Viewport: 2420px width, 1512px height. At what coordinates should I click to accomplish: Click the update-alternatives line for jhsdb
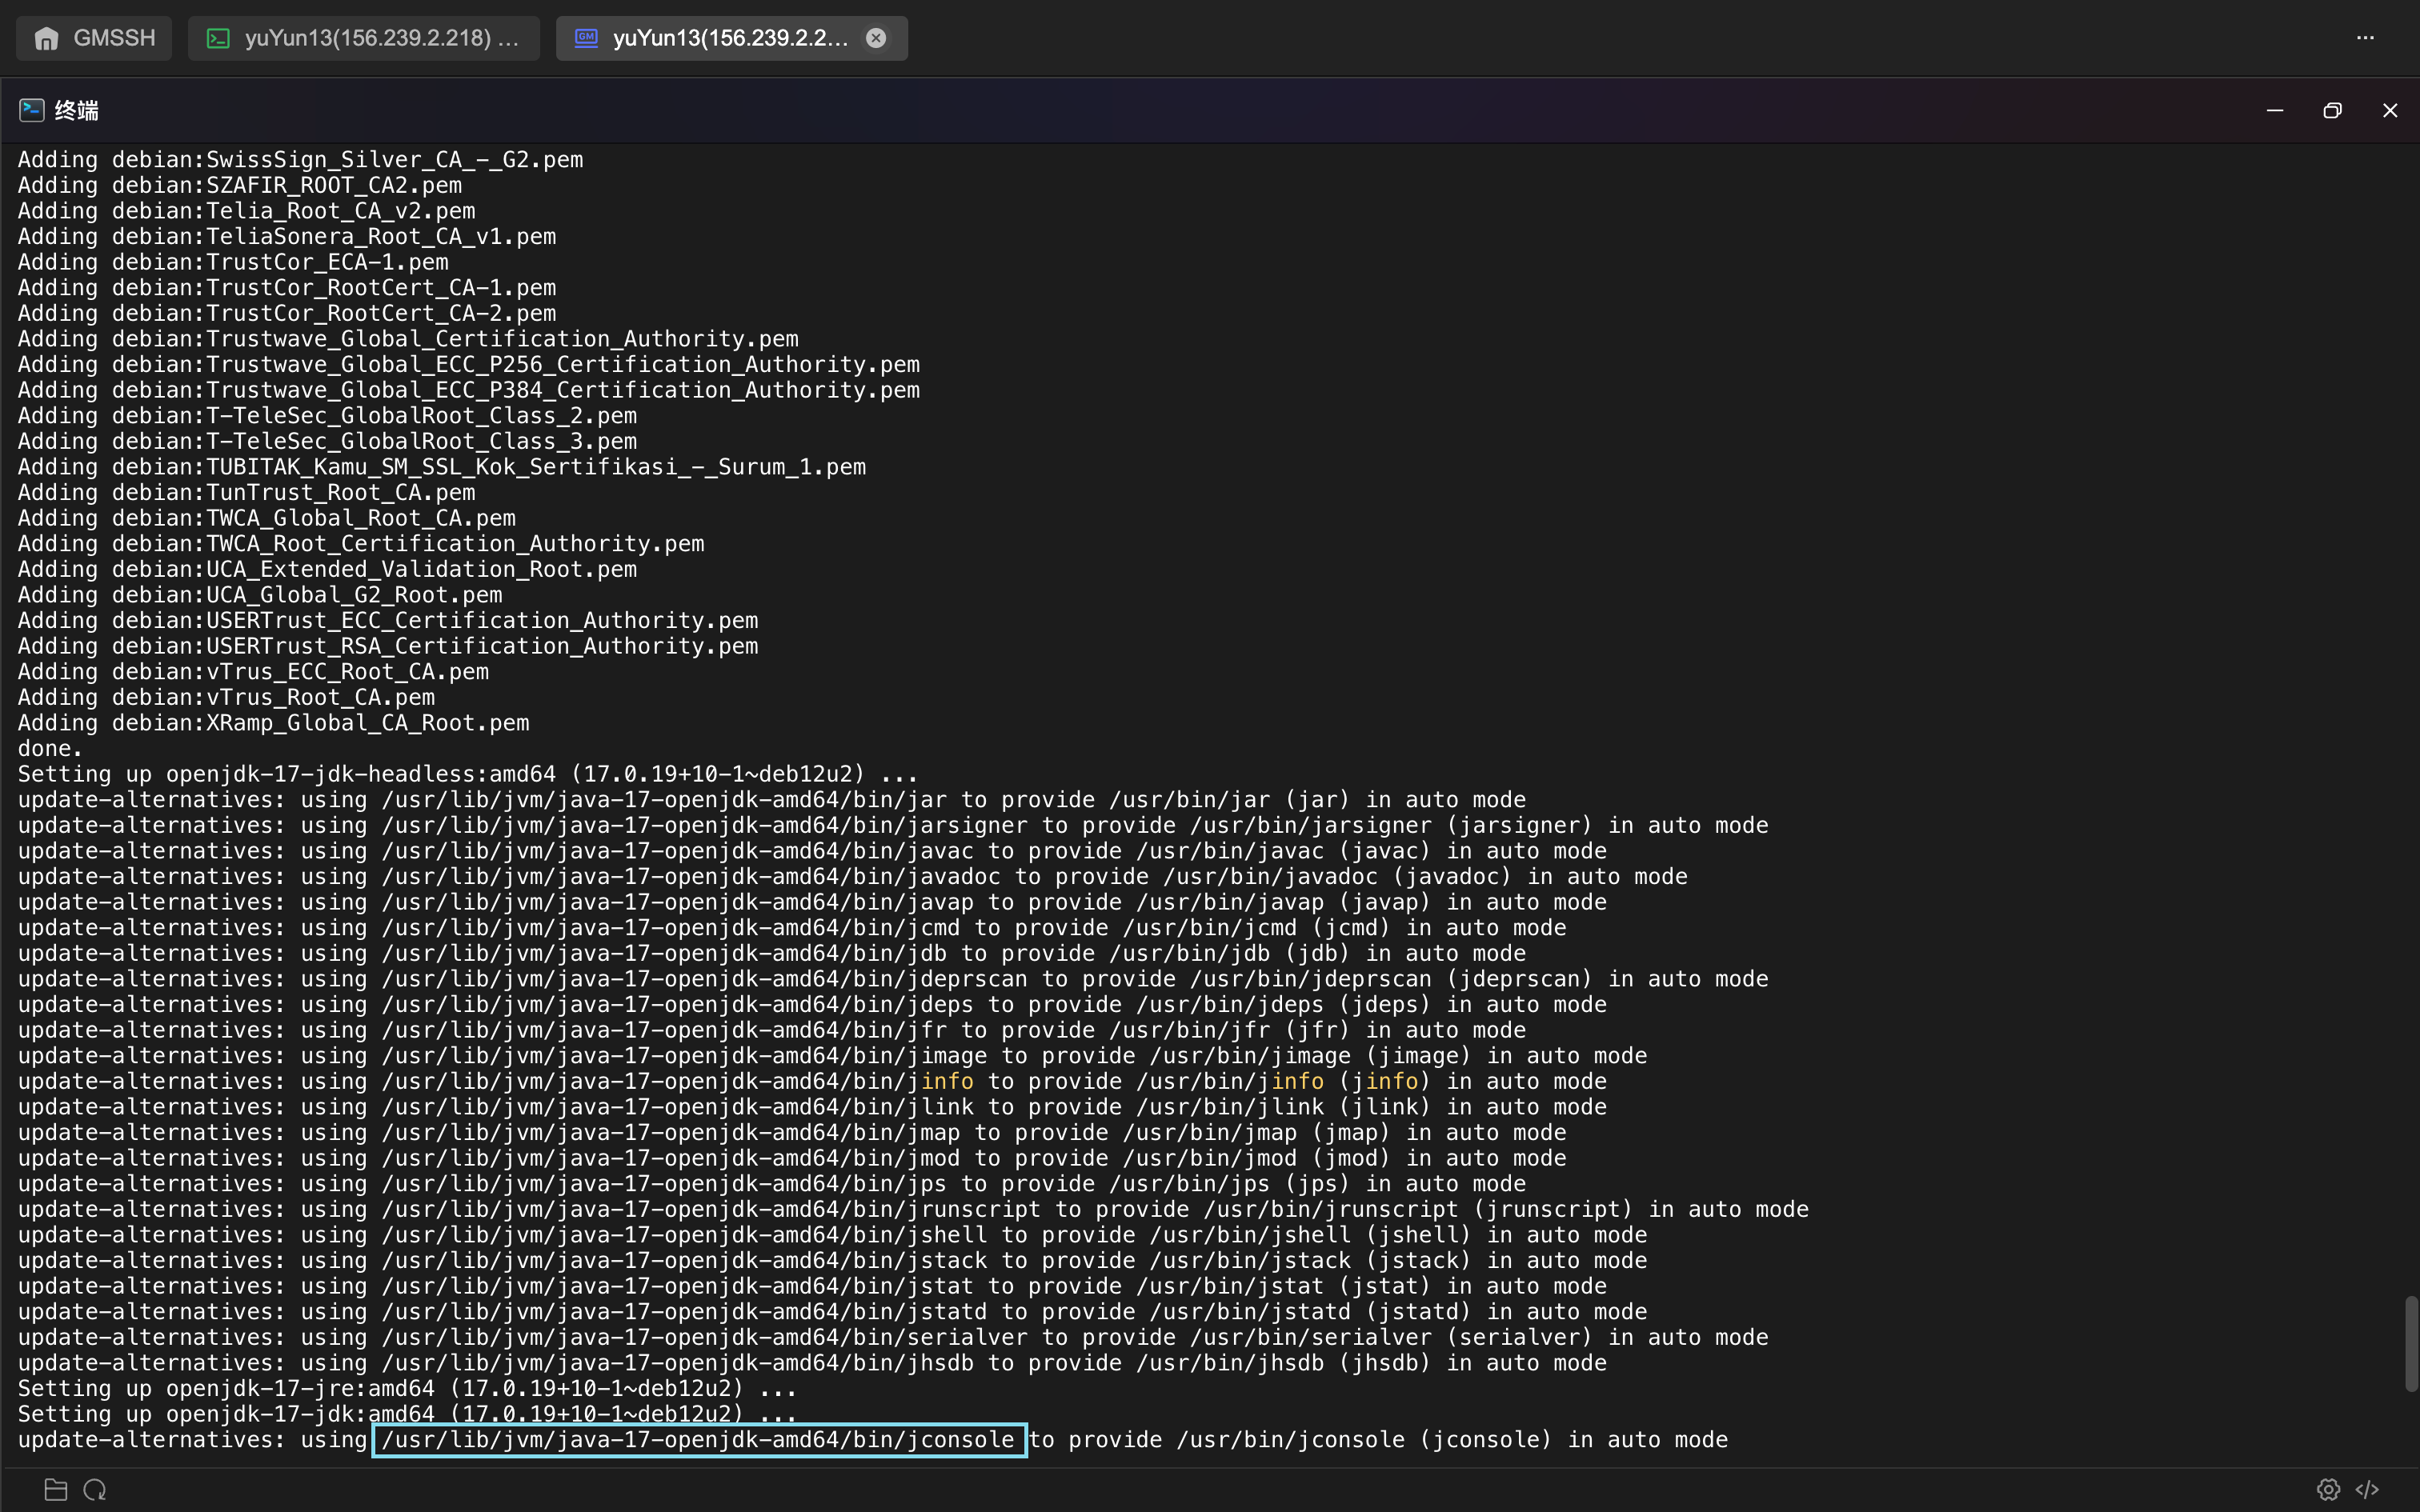812,1363
